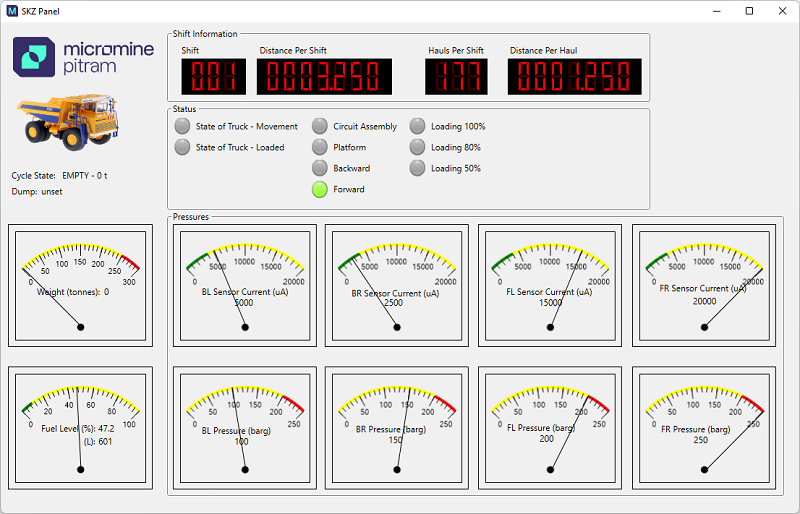Close the SKZ Panel window
Image resolution: width=800 pixels, height=514 pixels.
click(782, 11)
